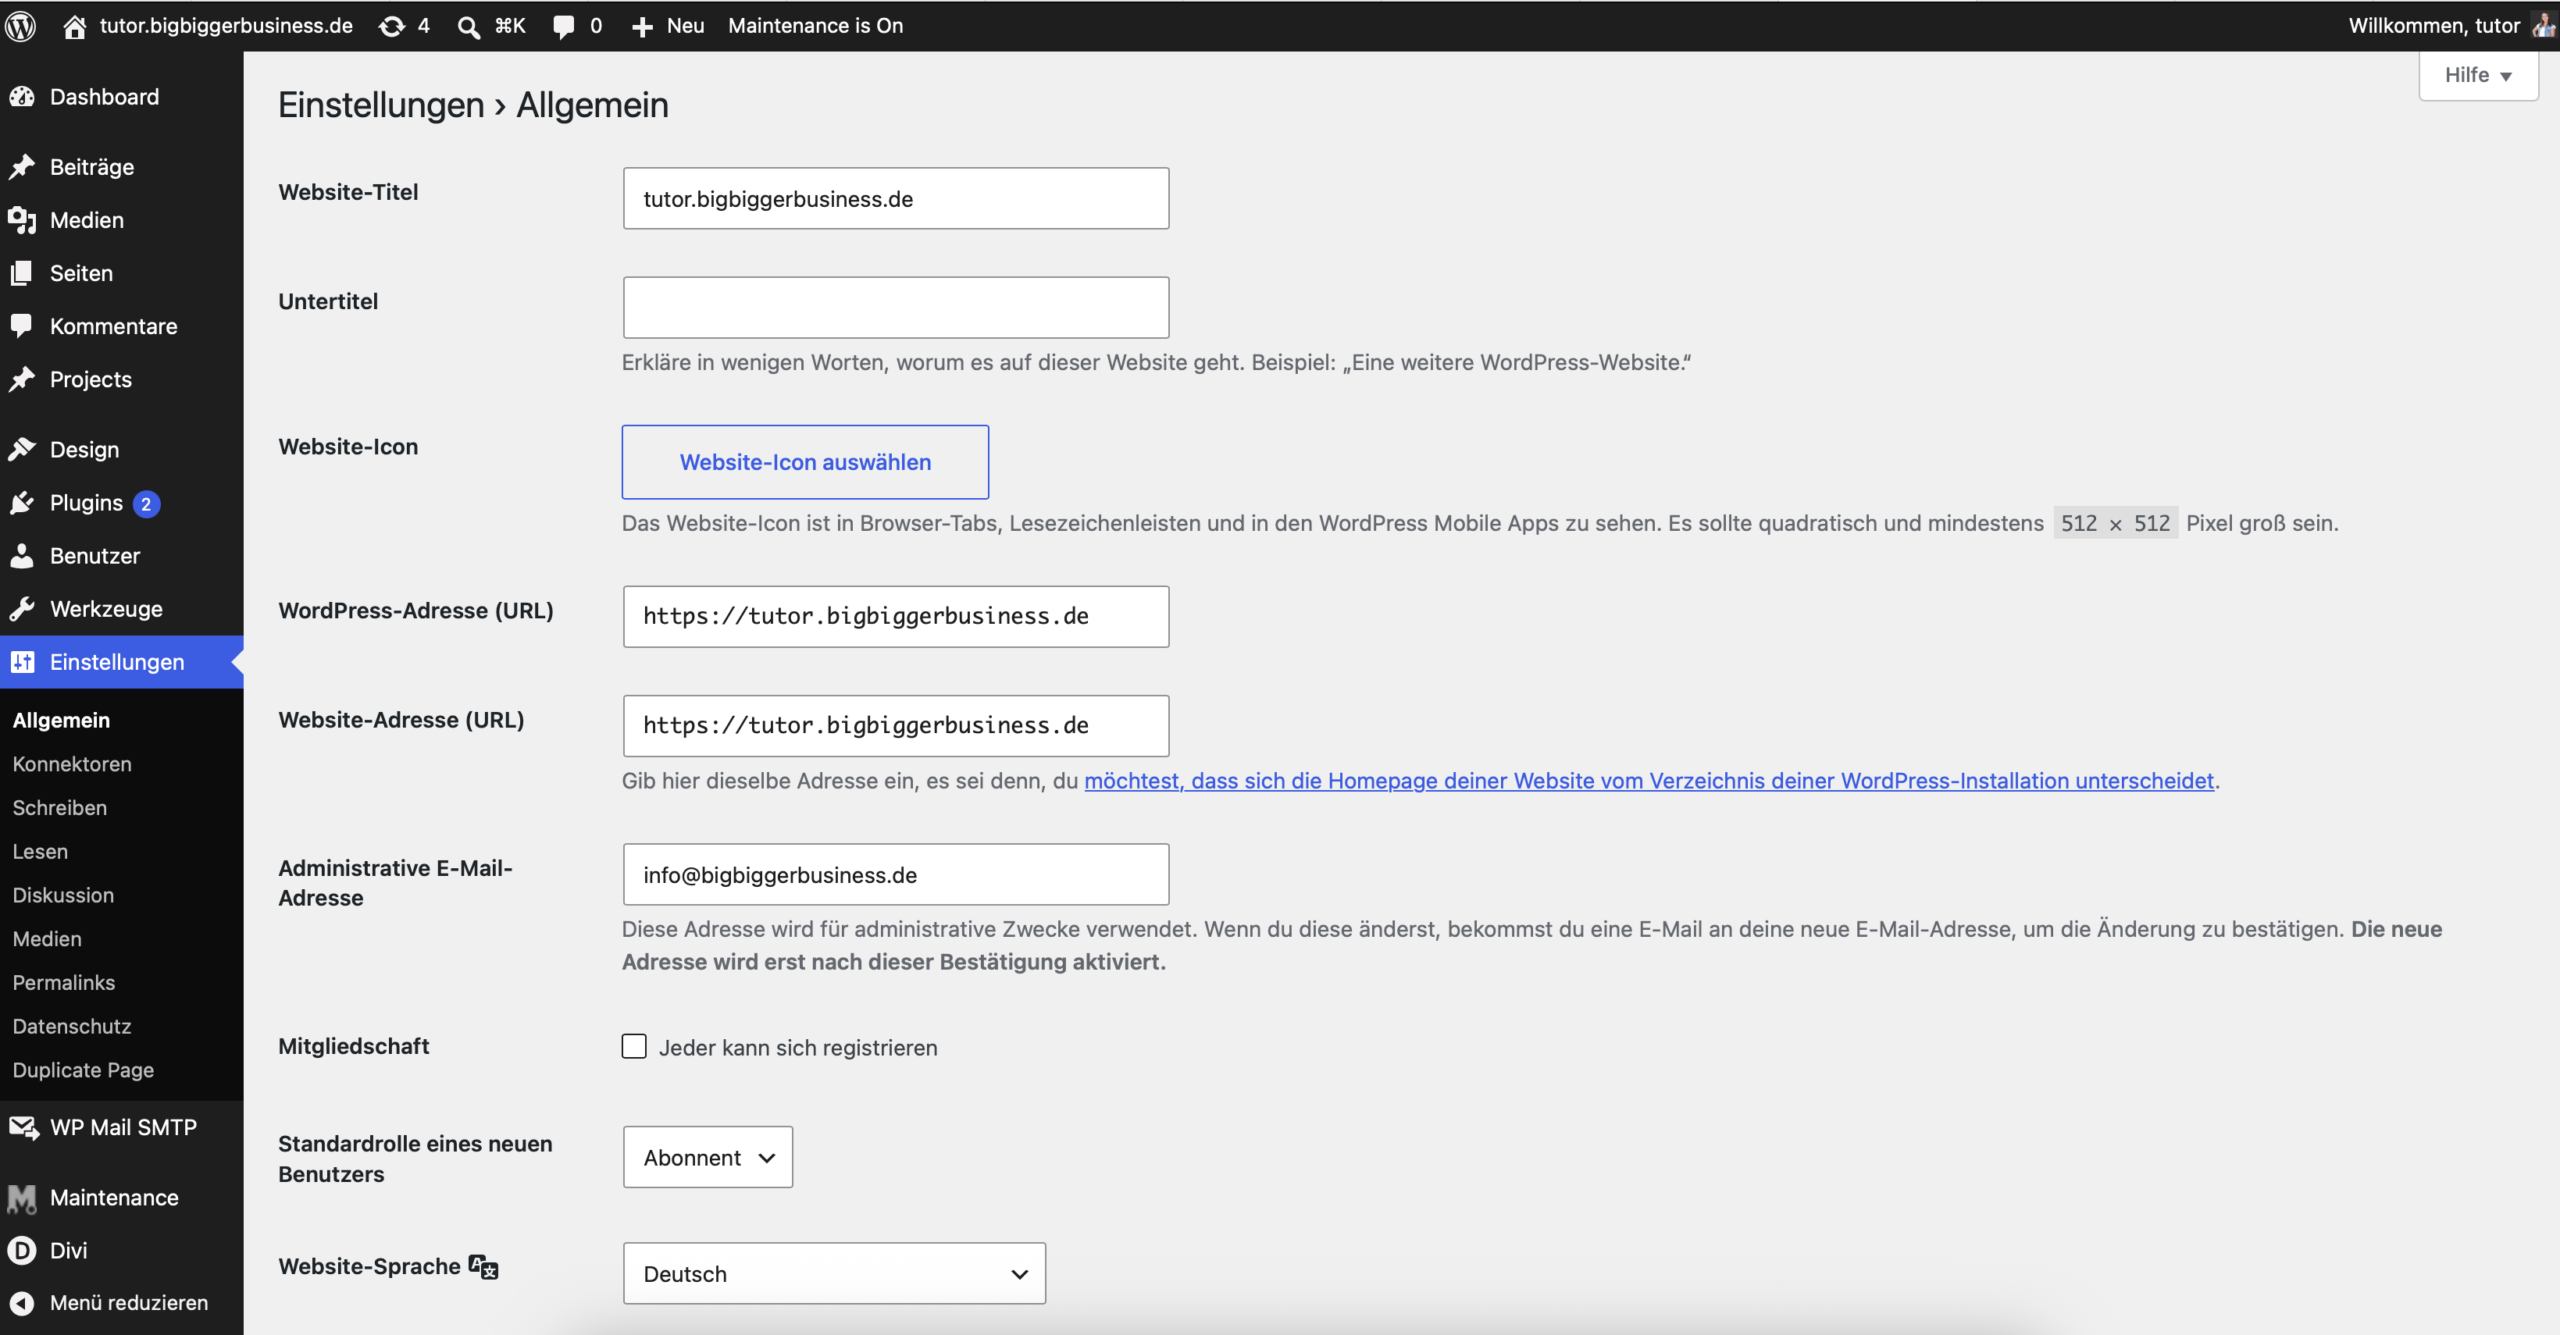
Task: Open Schreiben settings submenu
Action: point(60,808)
